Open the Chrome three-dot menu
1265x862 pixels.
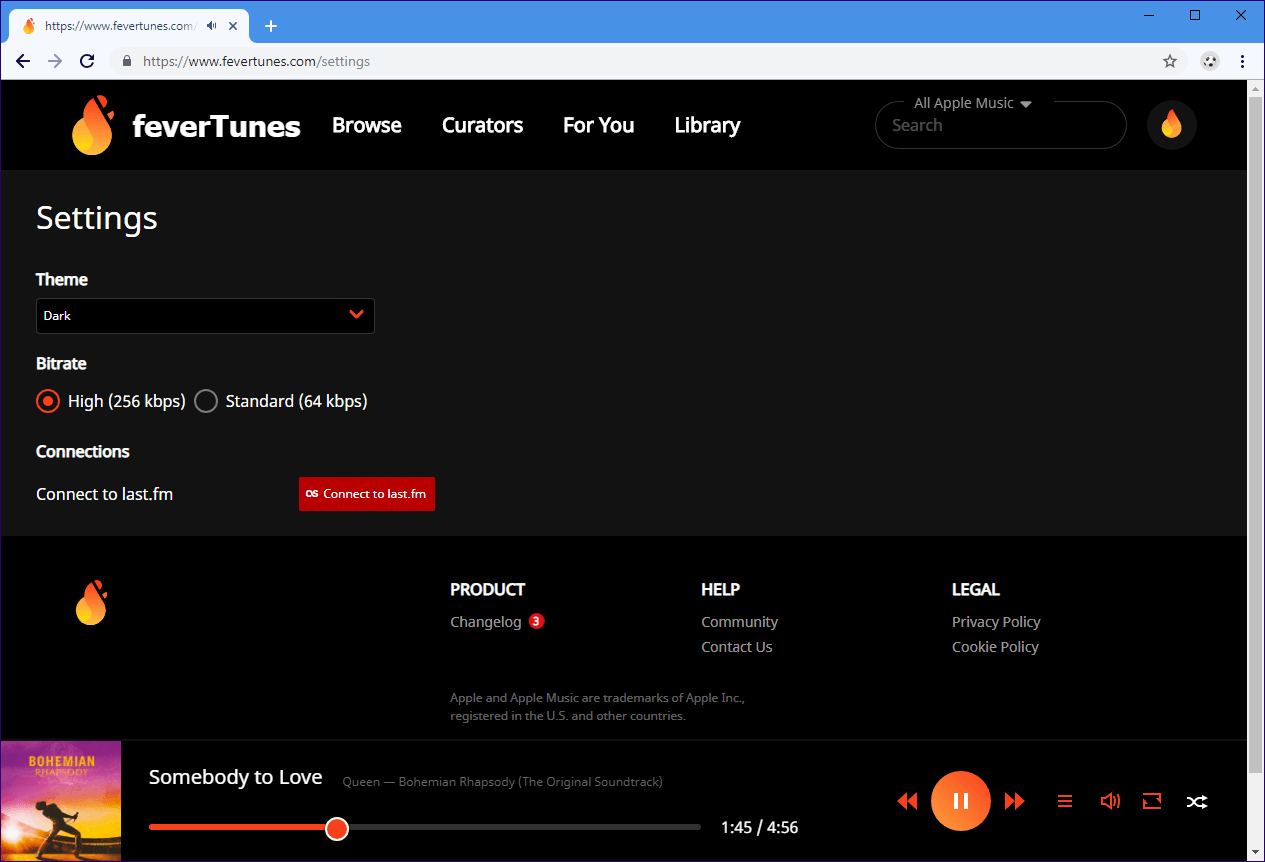point(1243,61)
